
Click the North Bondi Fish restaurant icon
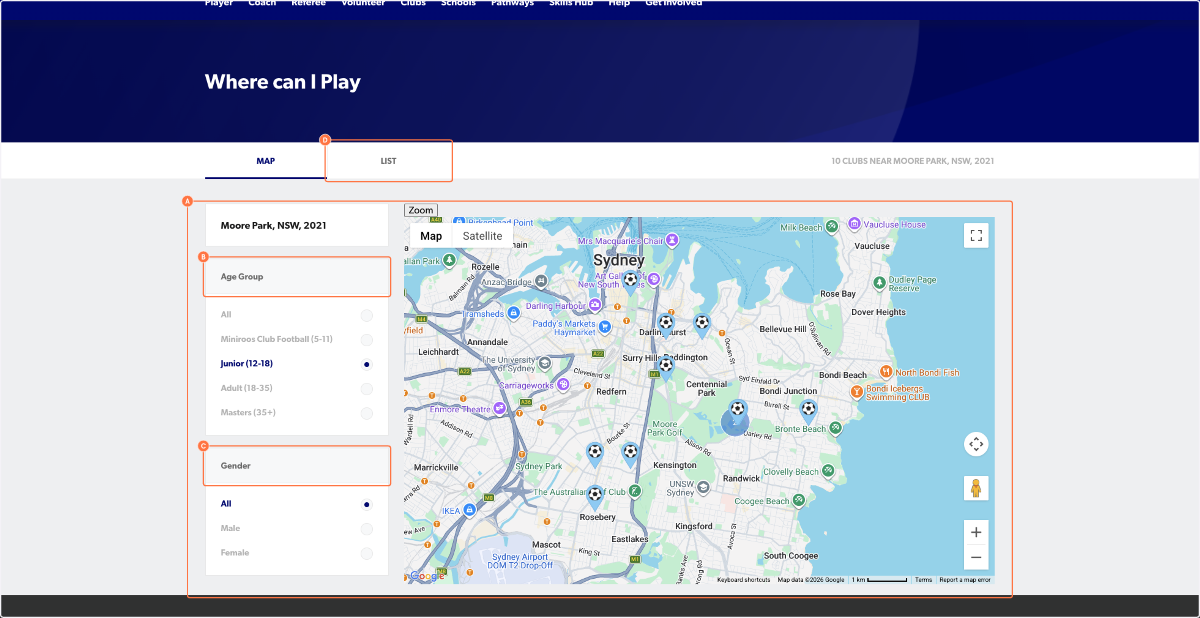(x=884, y=372)
